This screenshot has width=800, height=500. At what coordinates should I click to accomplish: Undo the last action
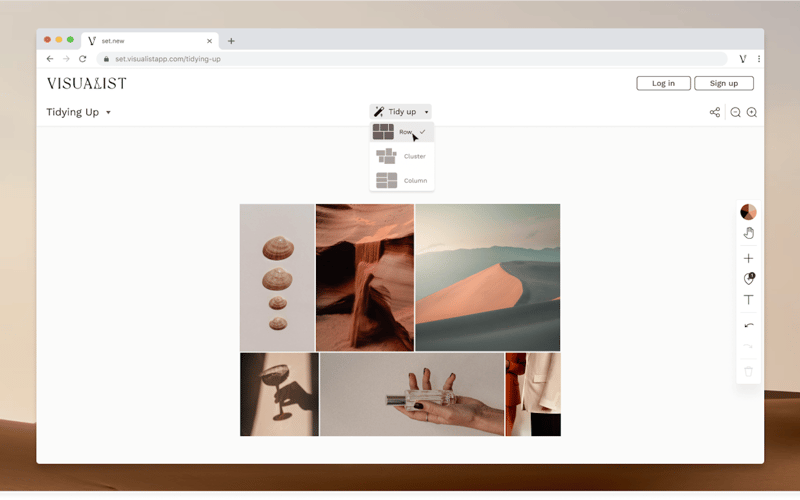tap(748, 325)
